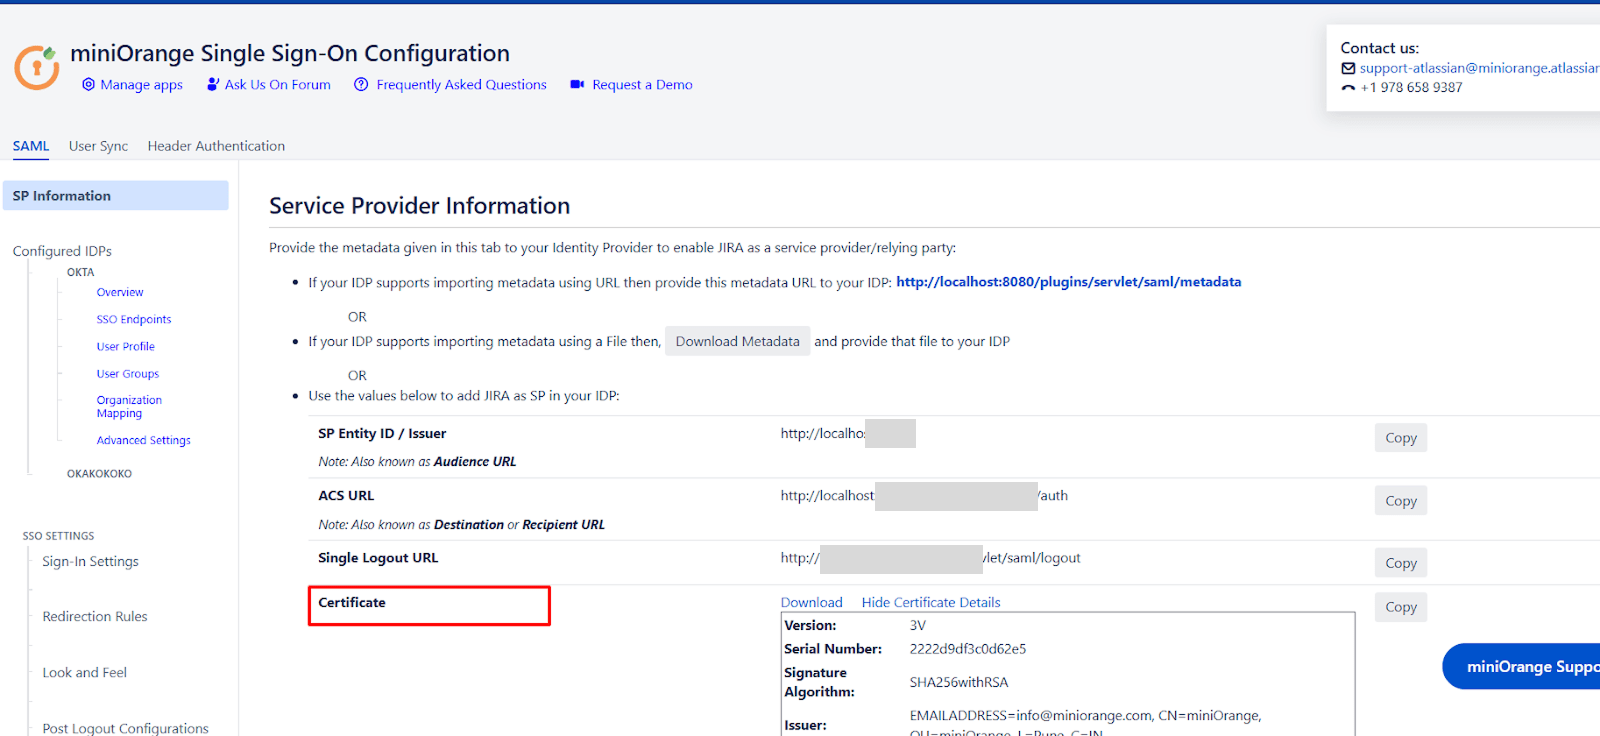Switch to Header Authentication tab
This screenshot has width=1600, height=736.
tap(216, 146)
